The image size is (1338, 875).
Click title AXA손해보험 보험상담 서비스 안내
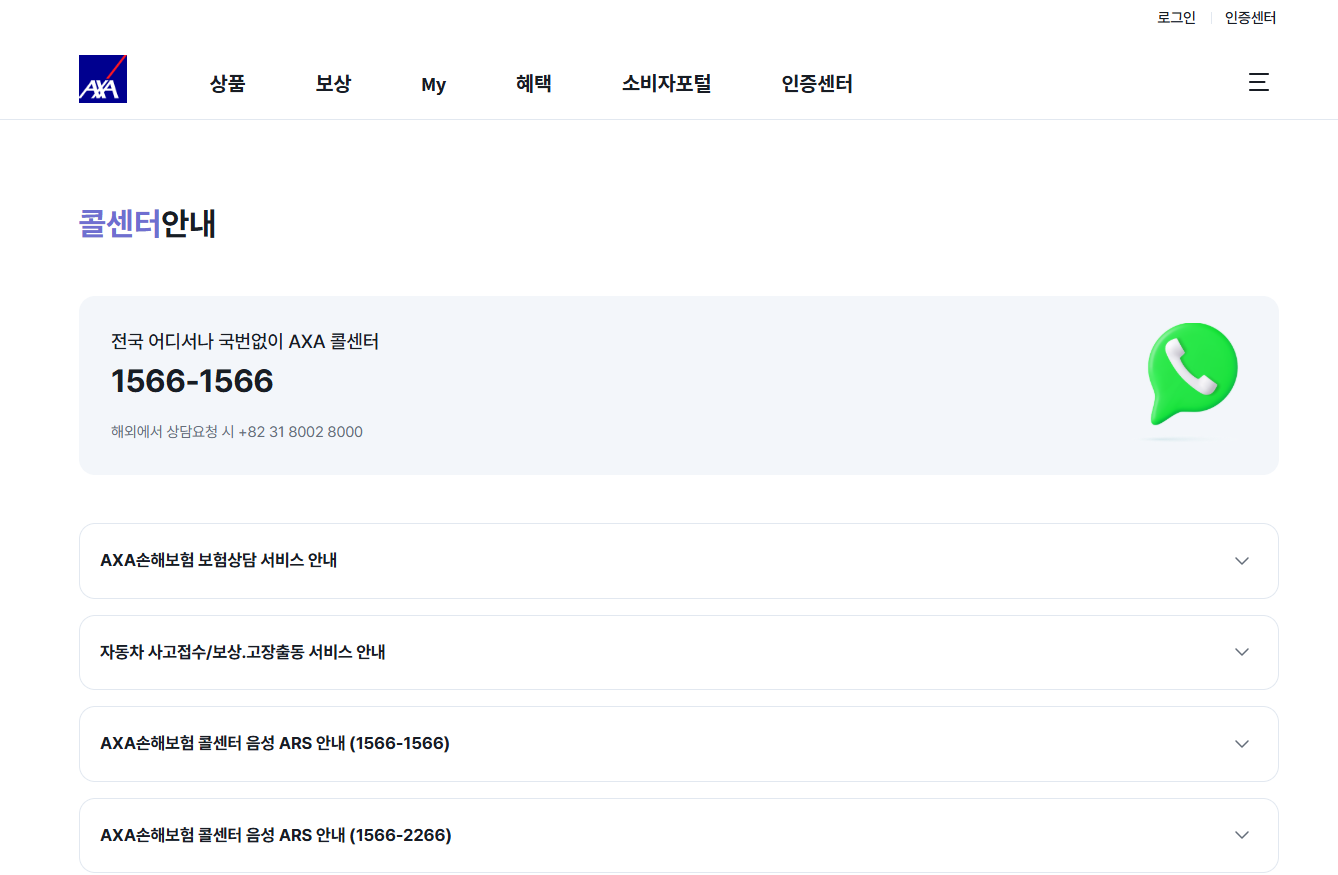(x=218, y=560)
